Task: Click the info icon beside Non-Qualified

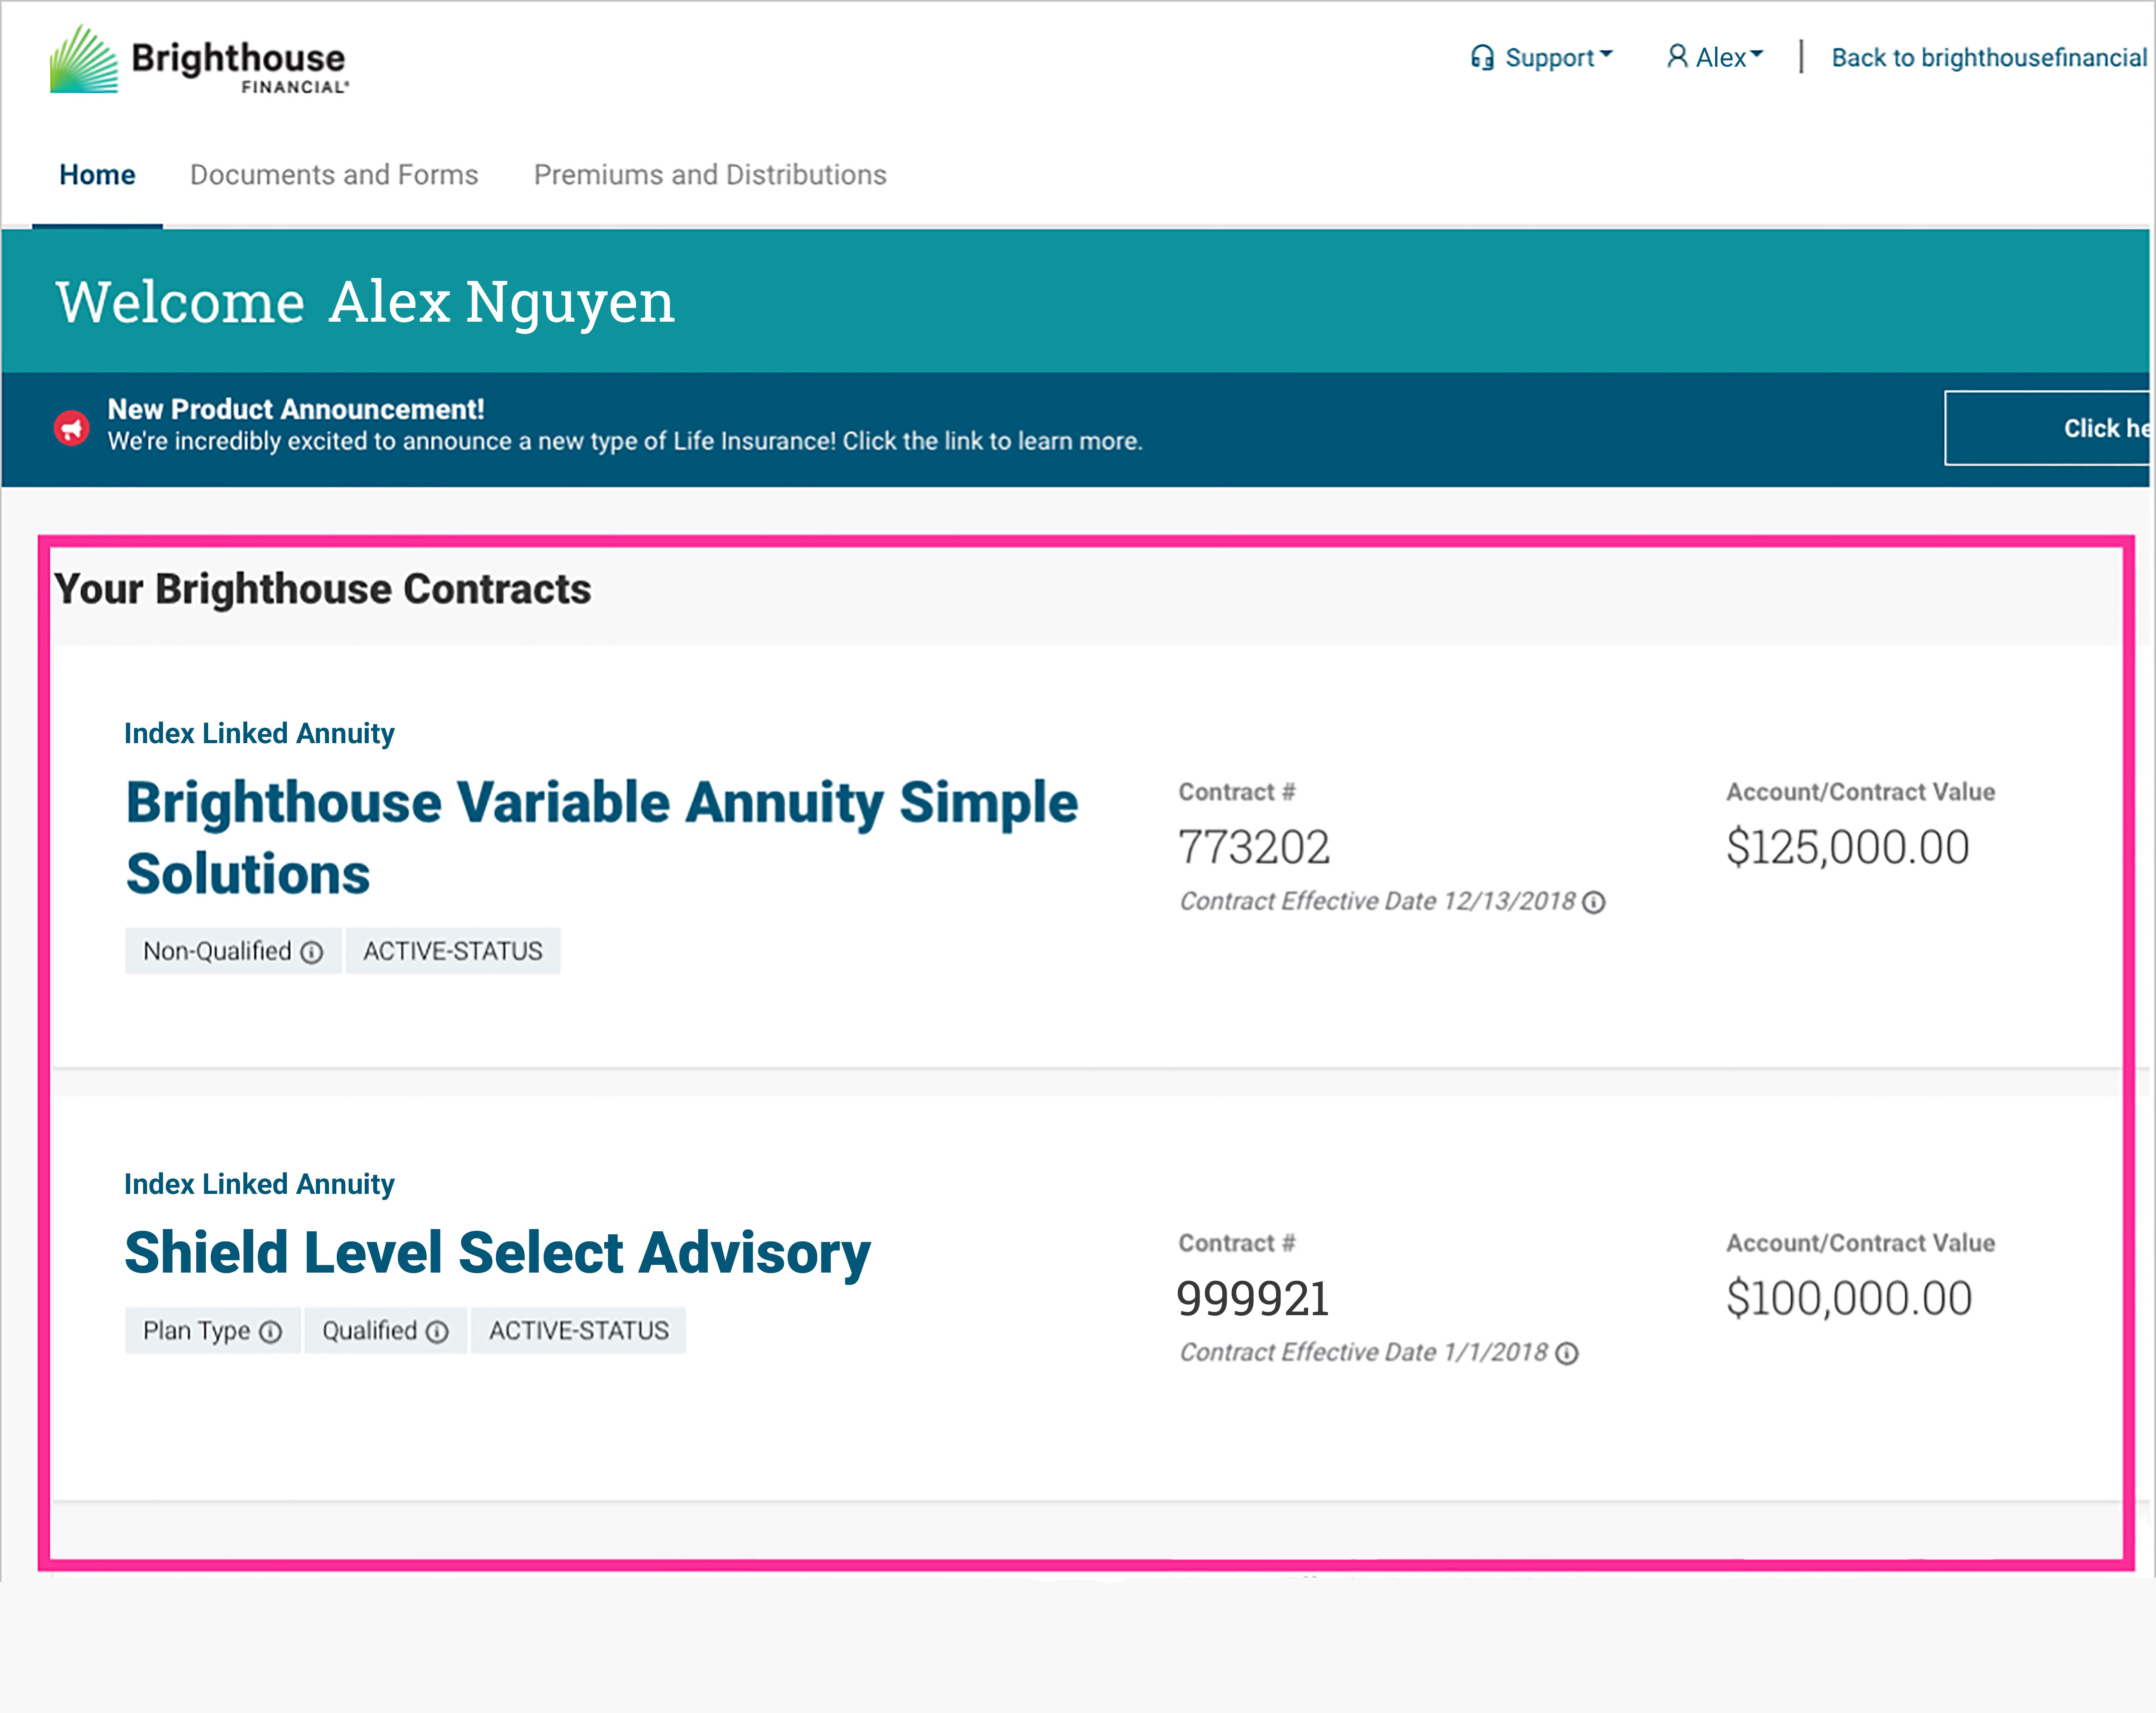Action: pos(312,952)
